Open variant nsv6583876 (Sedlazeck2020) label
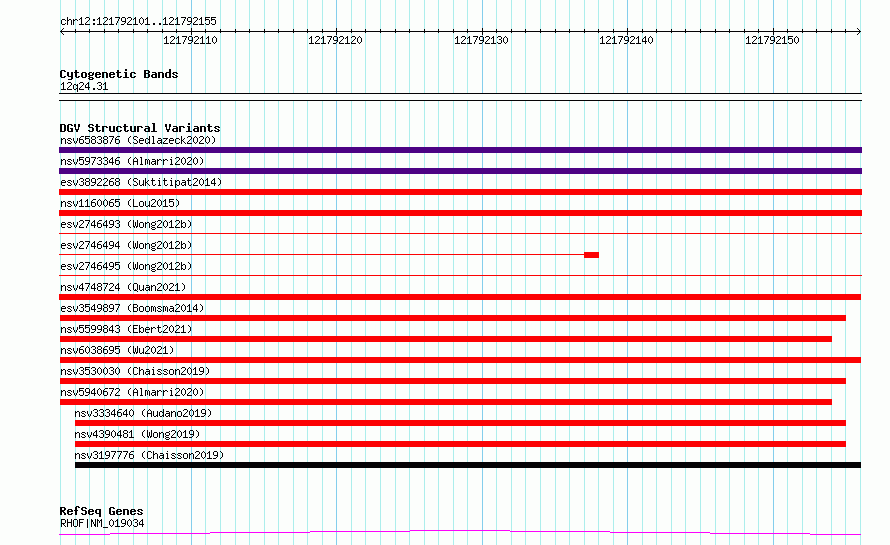Screen dimensions: 890x545 [138, 140]
